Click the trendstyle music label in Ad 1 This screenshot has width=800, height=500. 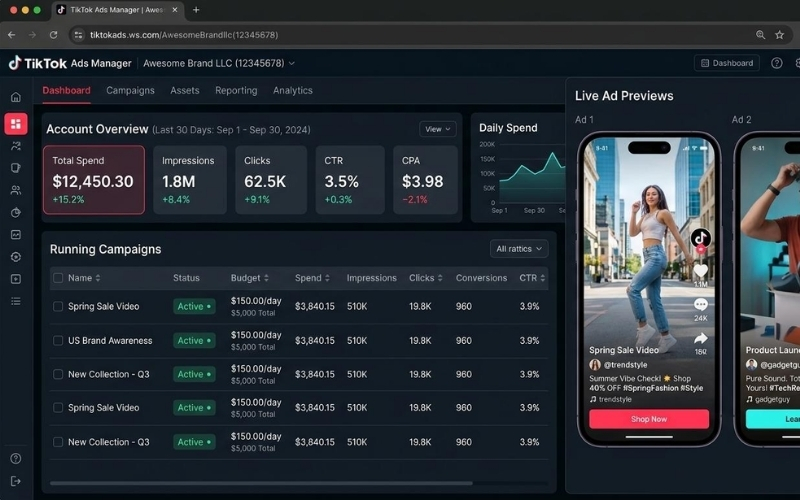click(615, 399)
